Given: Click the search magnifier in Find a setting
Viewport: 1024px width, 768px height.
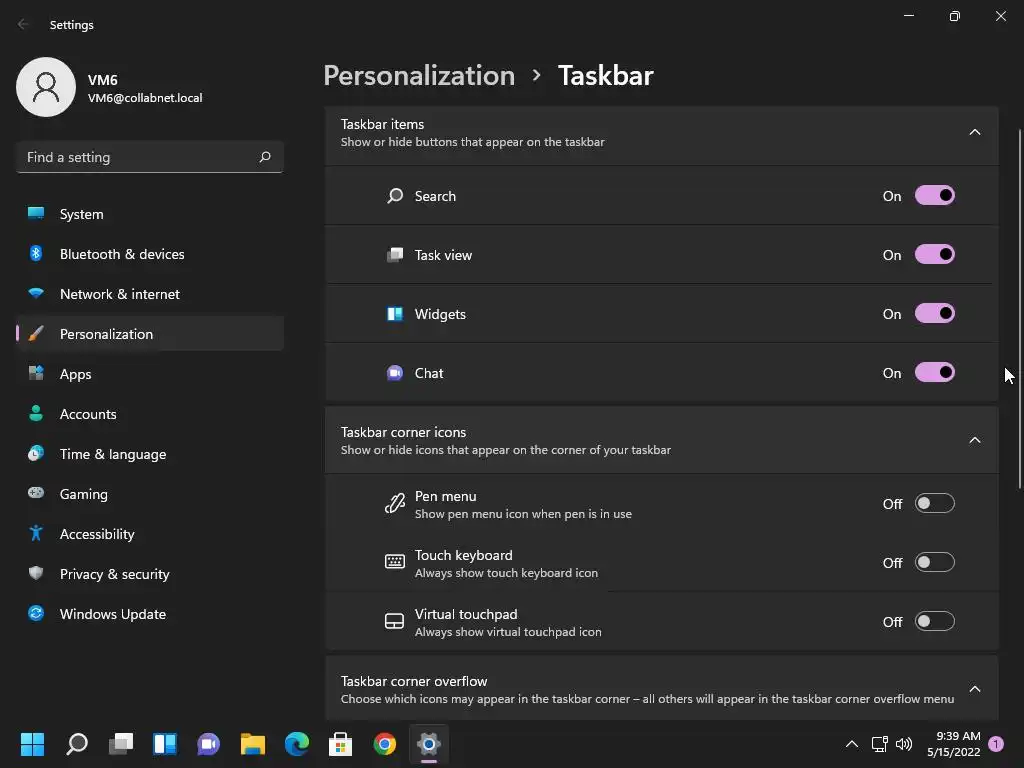Looking at the screenshot, I should coord(265,157).
